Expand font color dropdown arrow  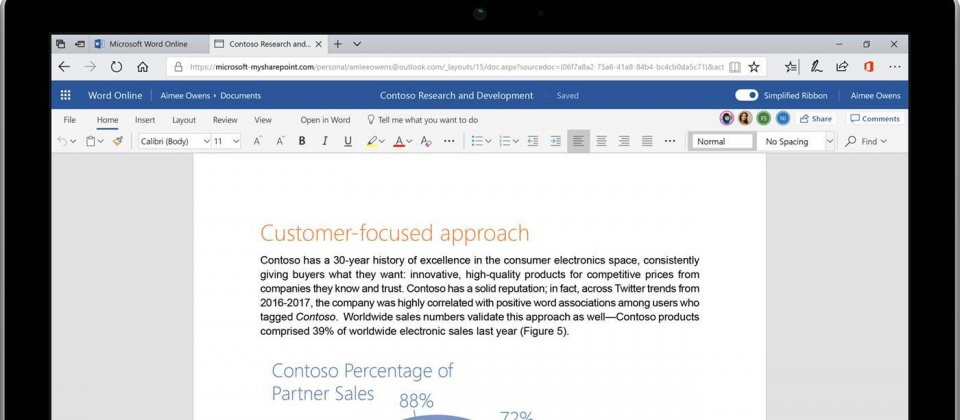pos(409,141)
